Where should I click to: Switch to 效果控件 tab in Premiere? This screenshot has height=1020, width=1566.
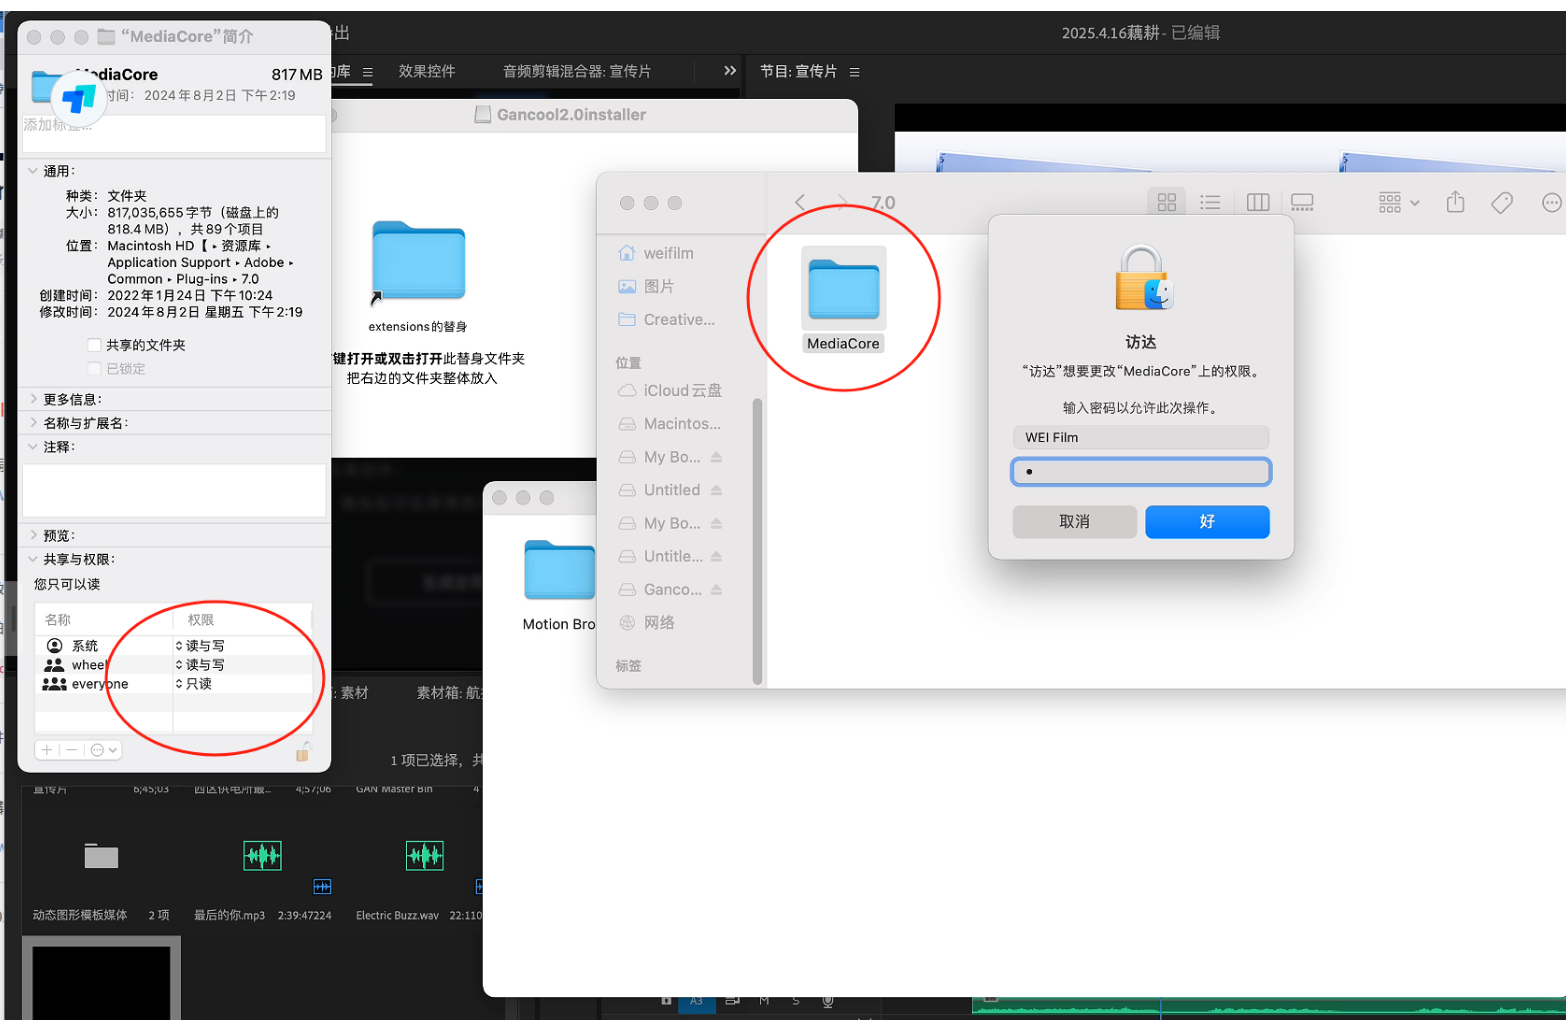pyautogui.click(x=427, y=71)
